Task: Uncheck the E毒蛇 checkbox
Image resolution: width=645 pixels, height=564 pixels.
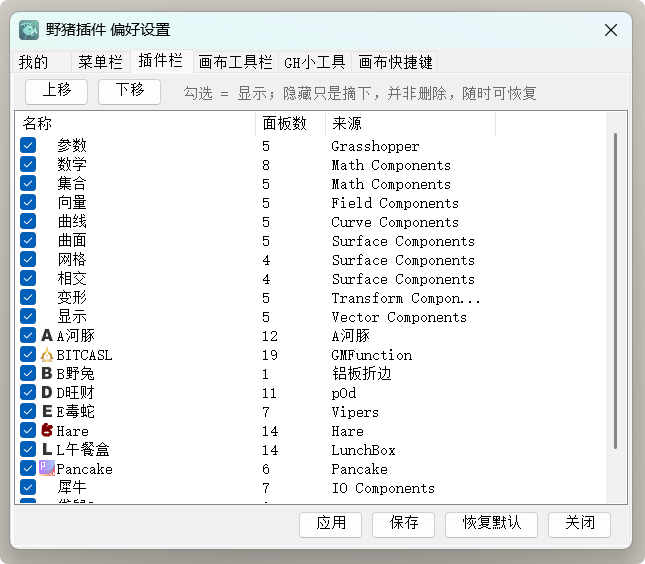Action: 28,411
